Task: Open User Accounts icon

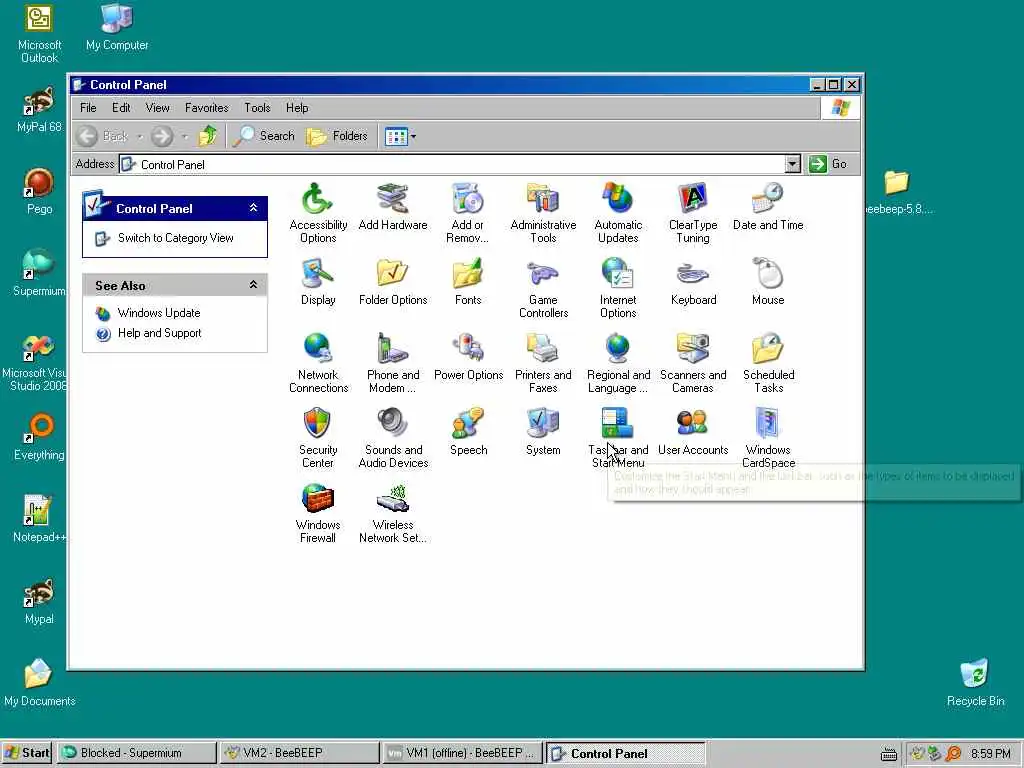Action: pos(693,432)
